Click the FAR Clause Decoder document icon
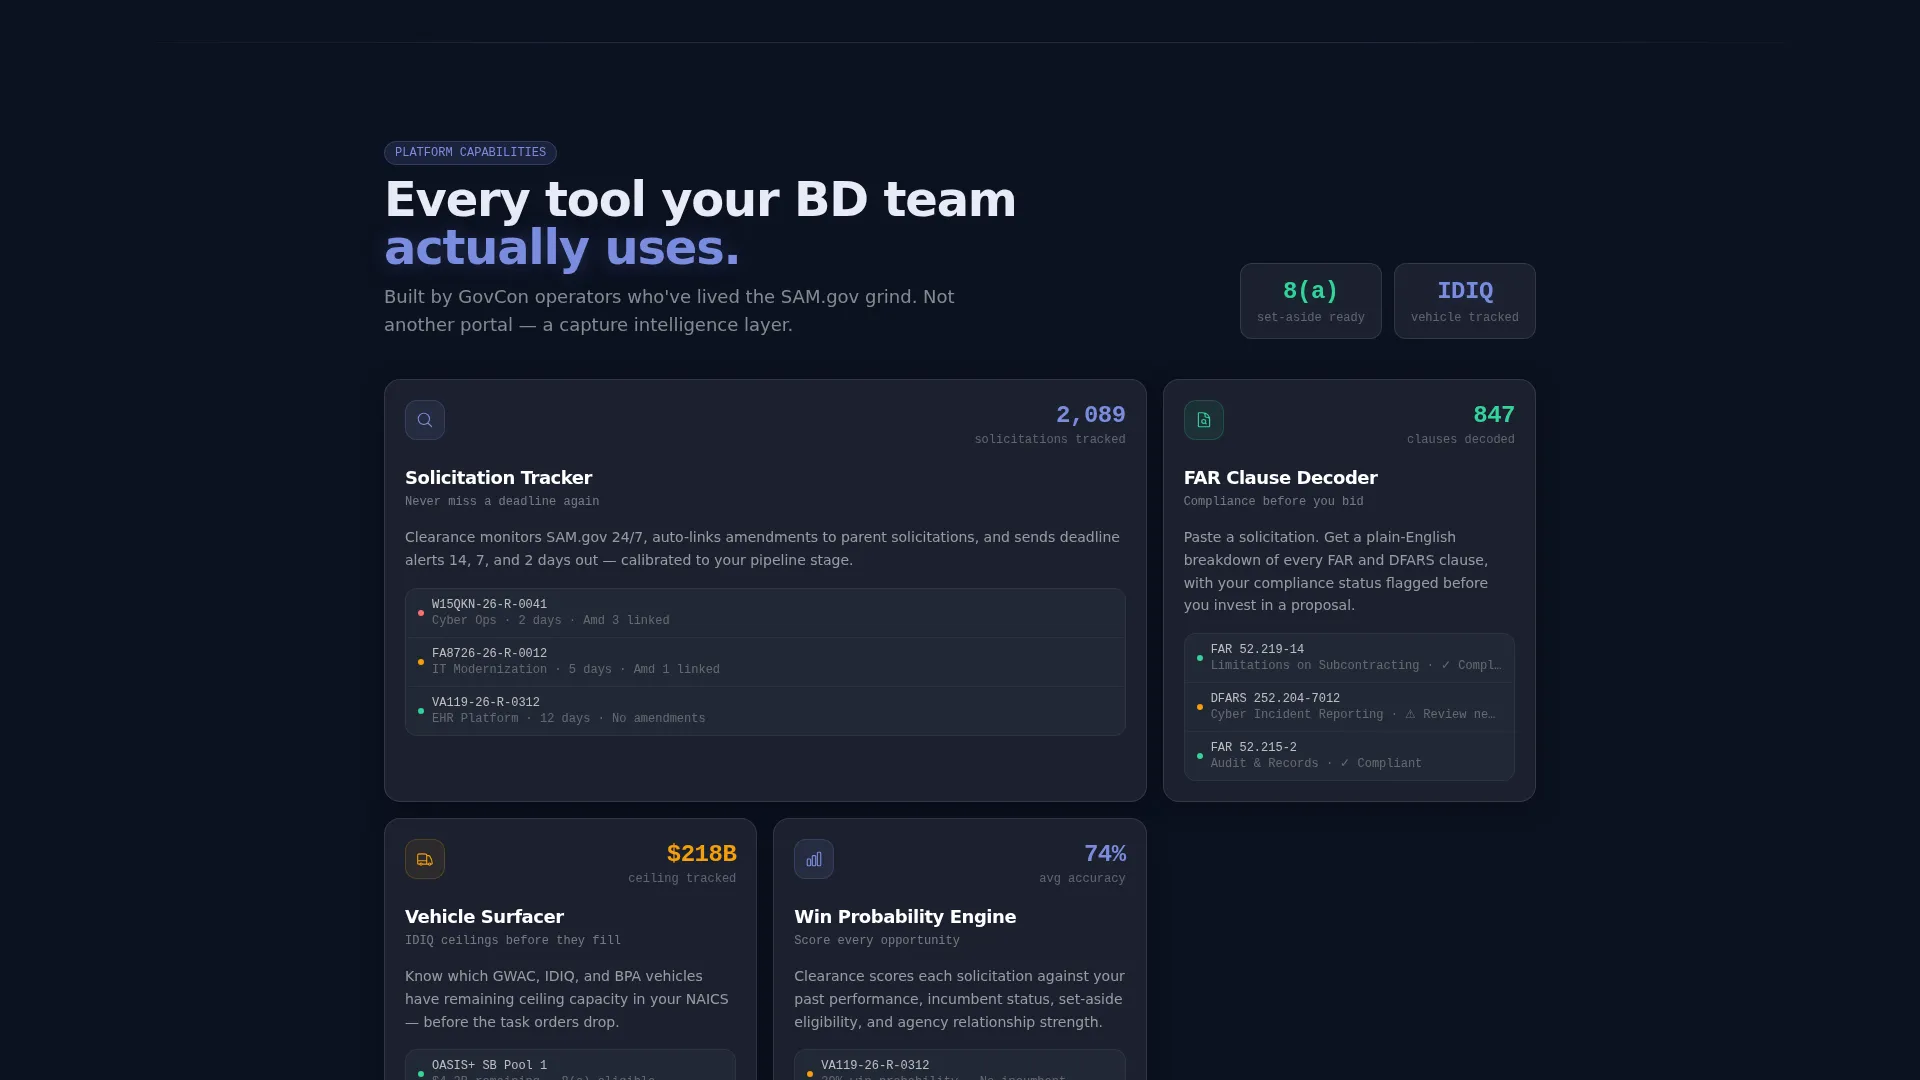Viewport: 1920px width, 1080px height. click(x=1204, y=420)
